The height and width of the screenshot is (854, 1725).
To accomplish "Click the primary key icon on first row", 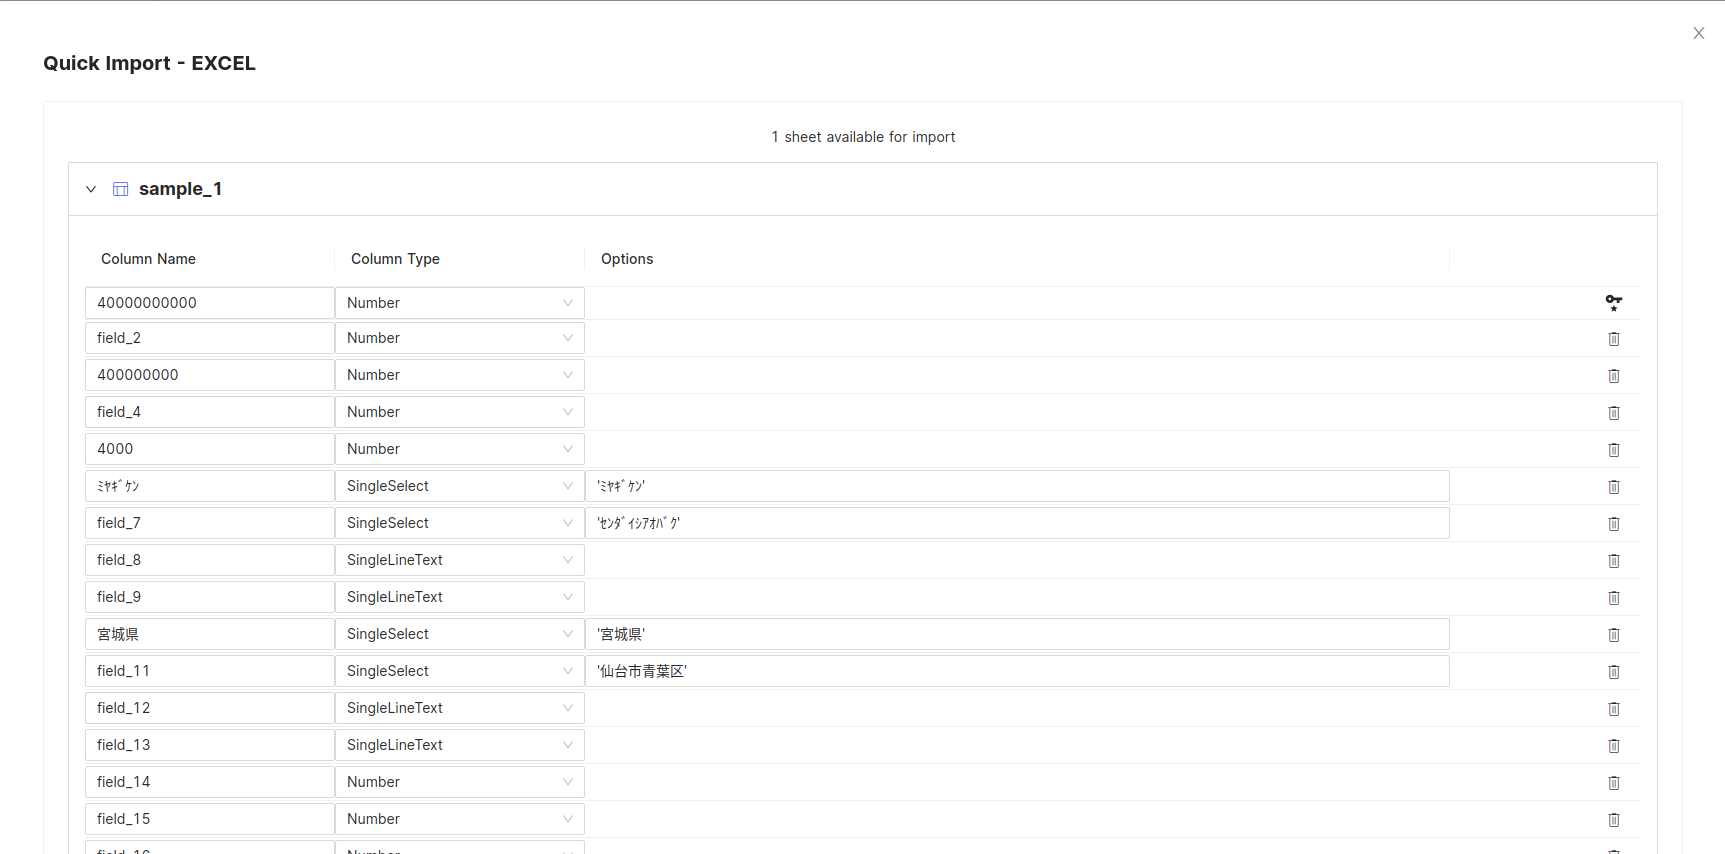I will [1613, 302].
